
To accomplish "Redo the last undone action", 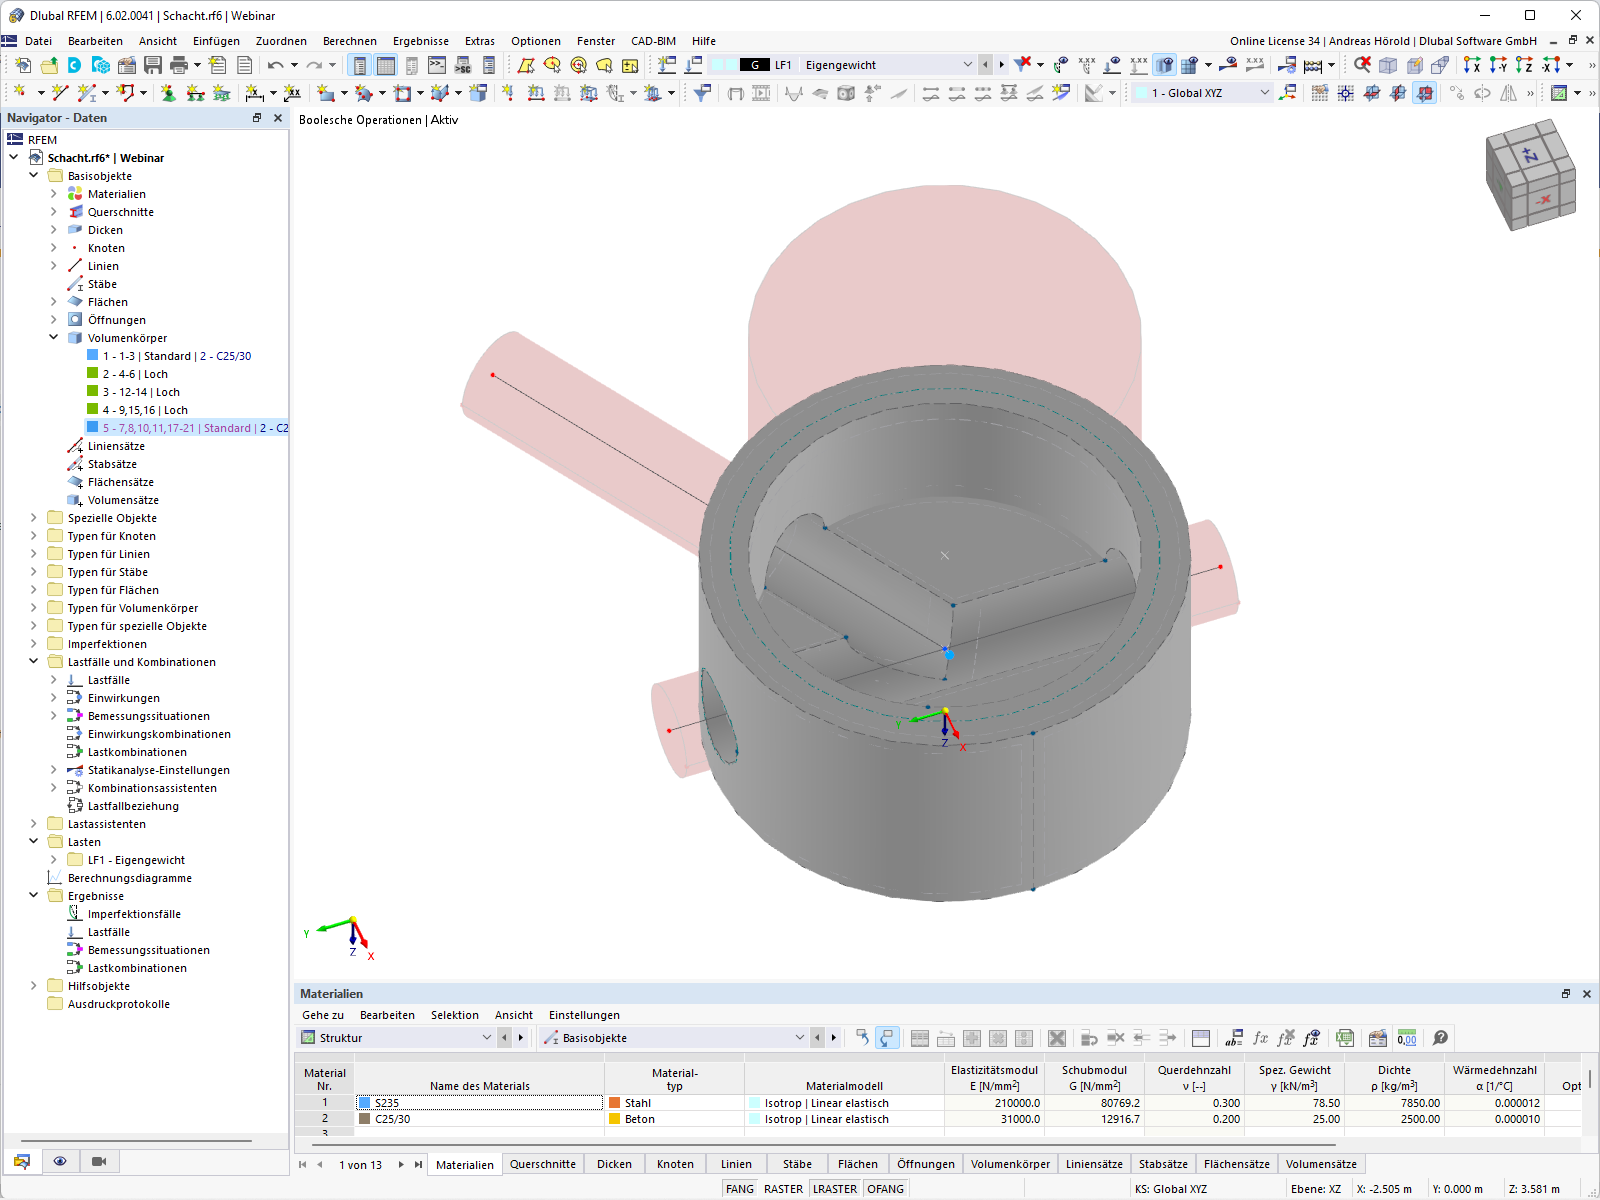I will tap(314, 65).
